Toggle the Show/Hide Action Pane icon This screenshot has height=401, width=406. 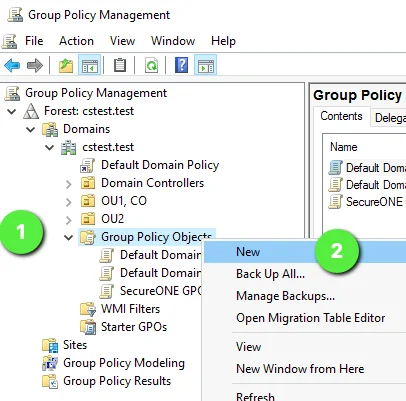click(x=206, y=65)
